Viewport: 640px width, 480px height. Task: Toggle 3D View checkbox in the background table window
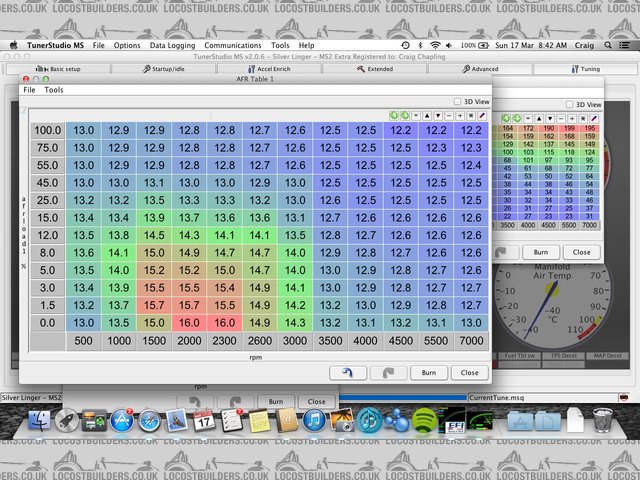click(x=569, y=104)
